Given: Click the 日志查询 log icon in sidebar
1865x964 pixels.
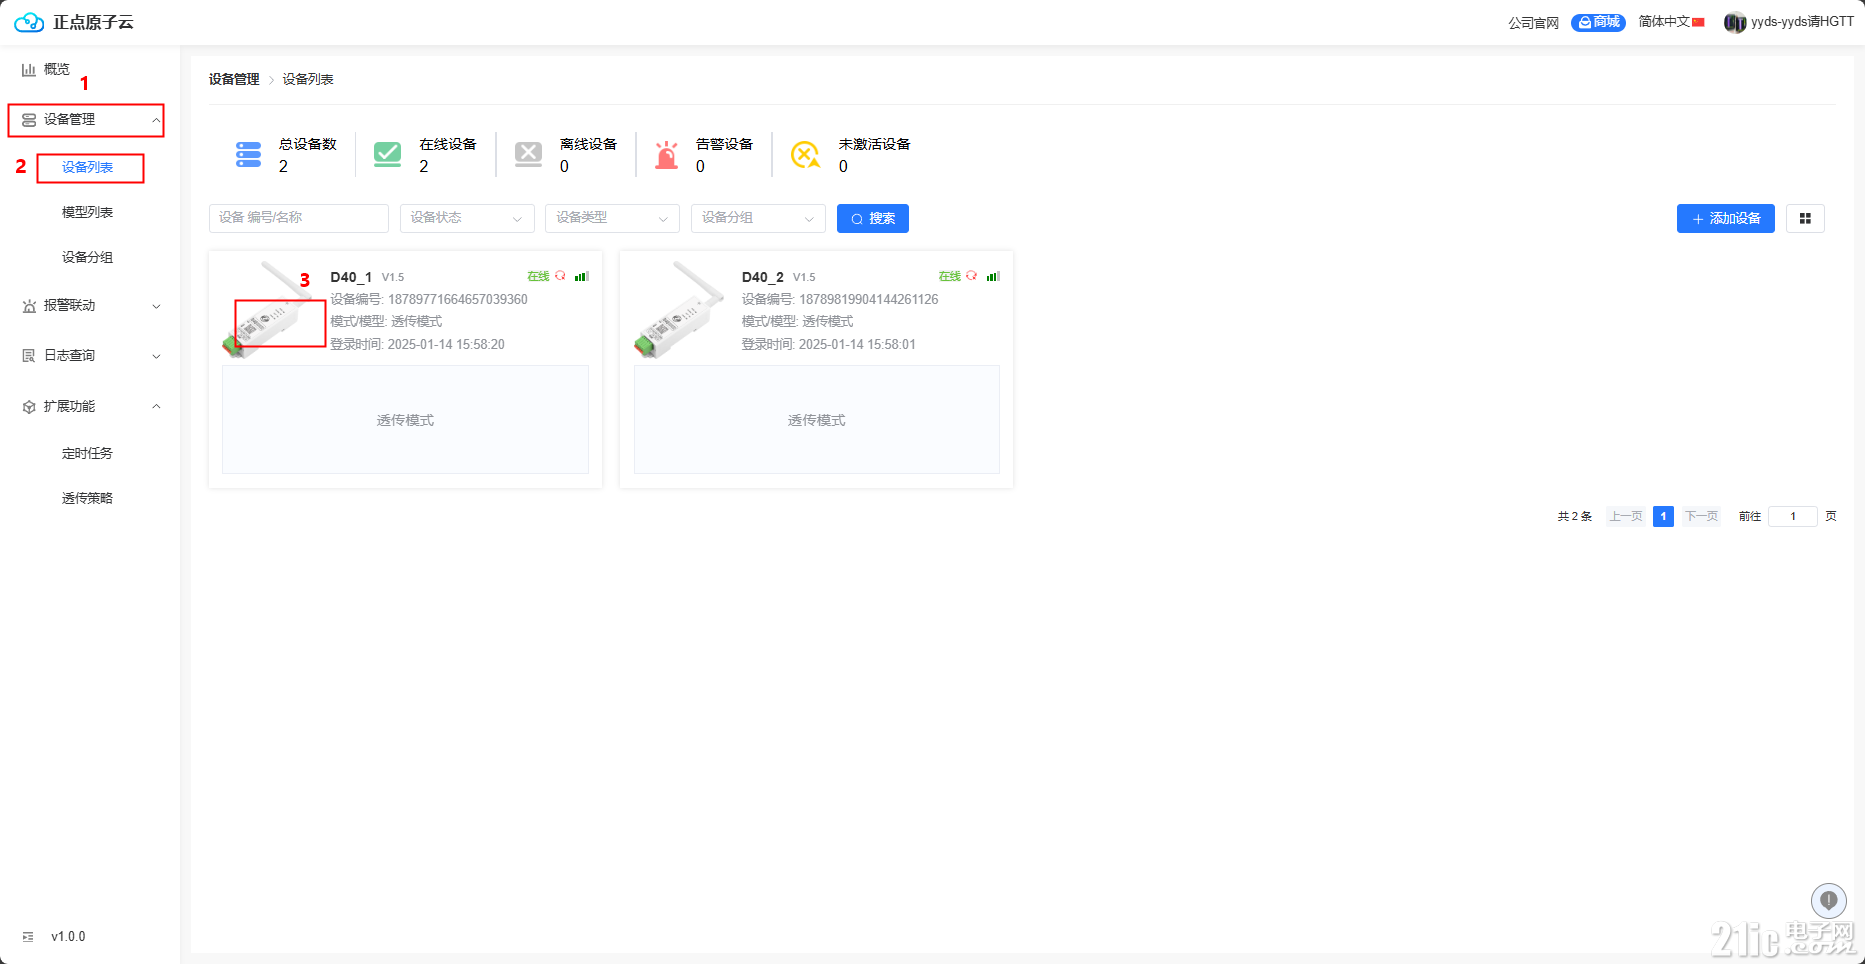Looking at the screenshot, I should tap(29, 356).
